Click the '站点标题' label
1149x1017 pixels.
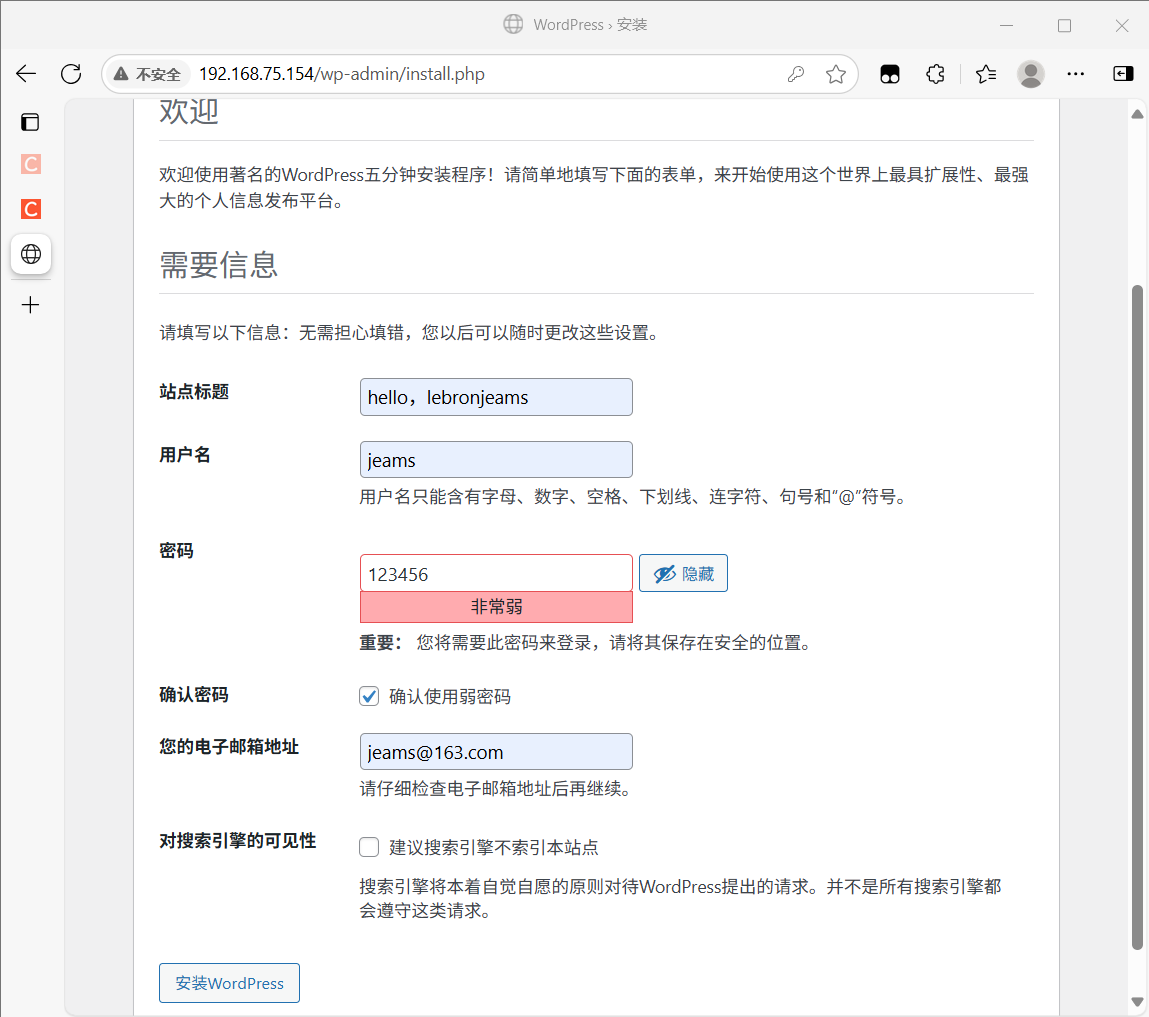tap(194, 392)
